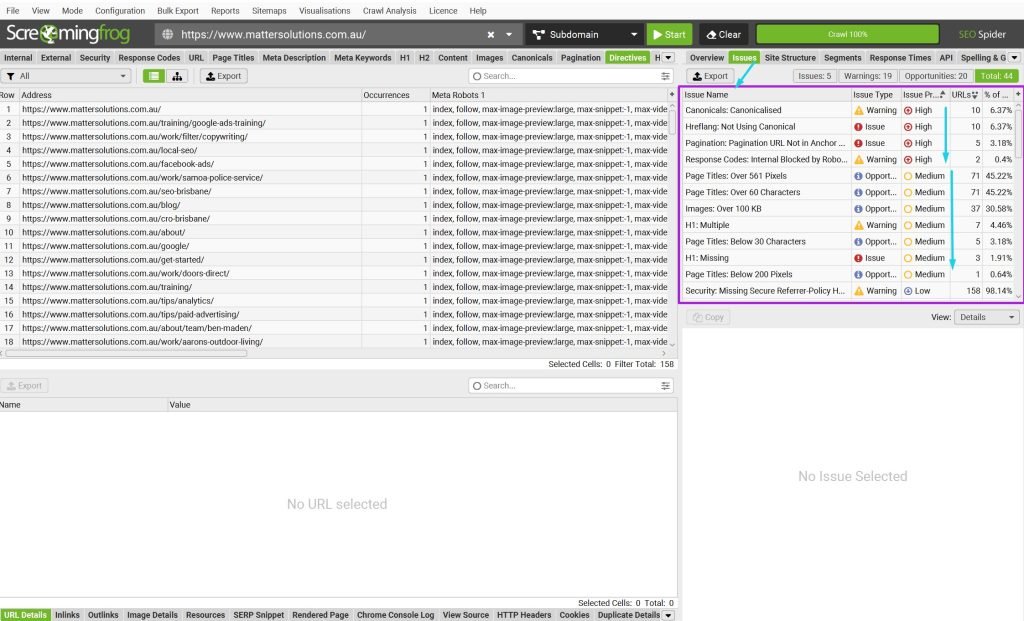
Task: Switch to the Site Structure tab
Action: [x=790, y=58]
